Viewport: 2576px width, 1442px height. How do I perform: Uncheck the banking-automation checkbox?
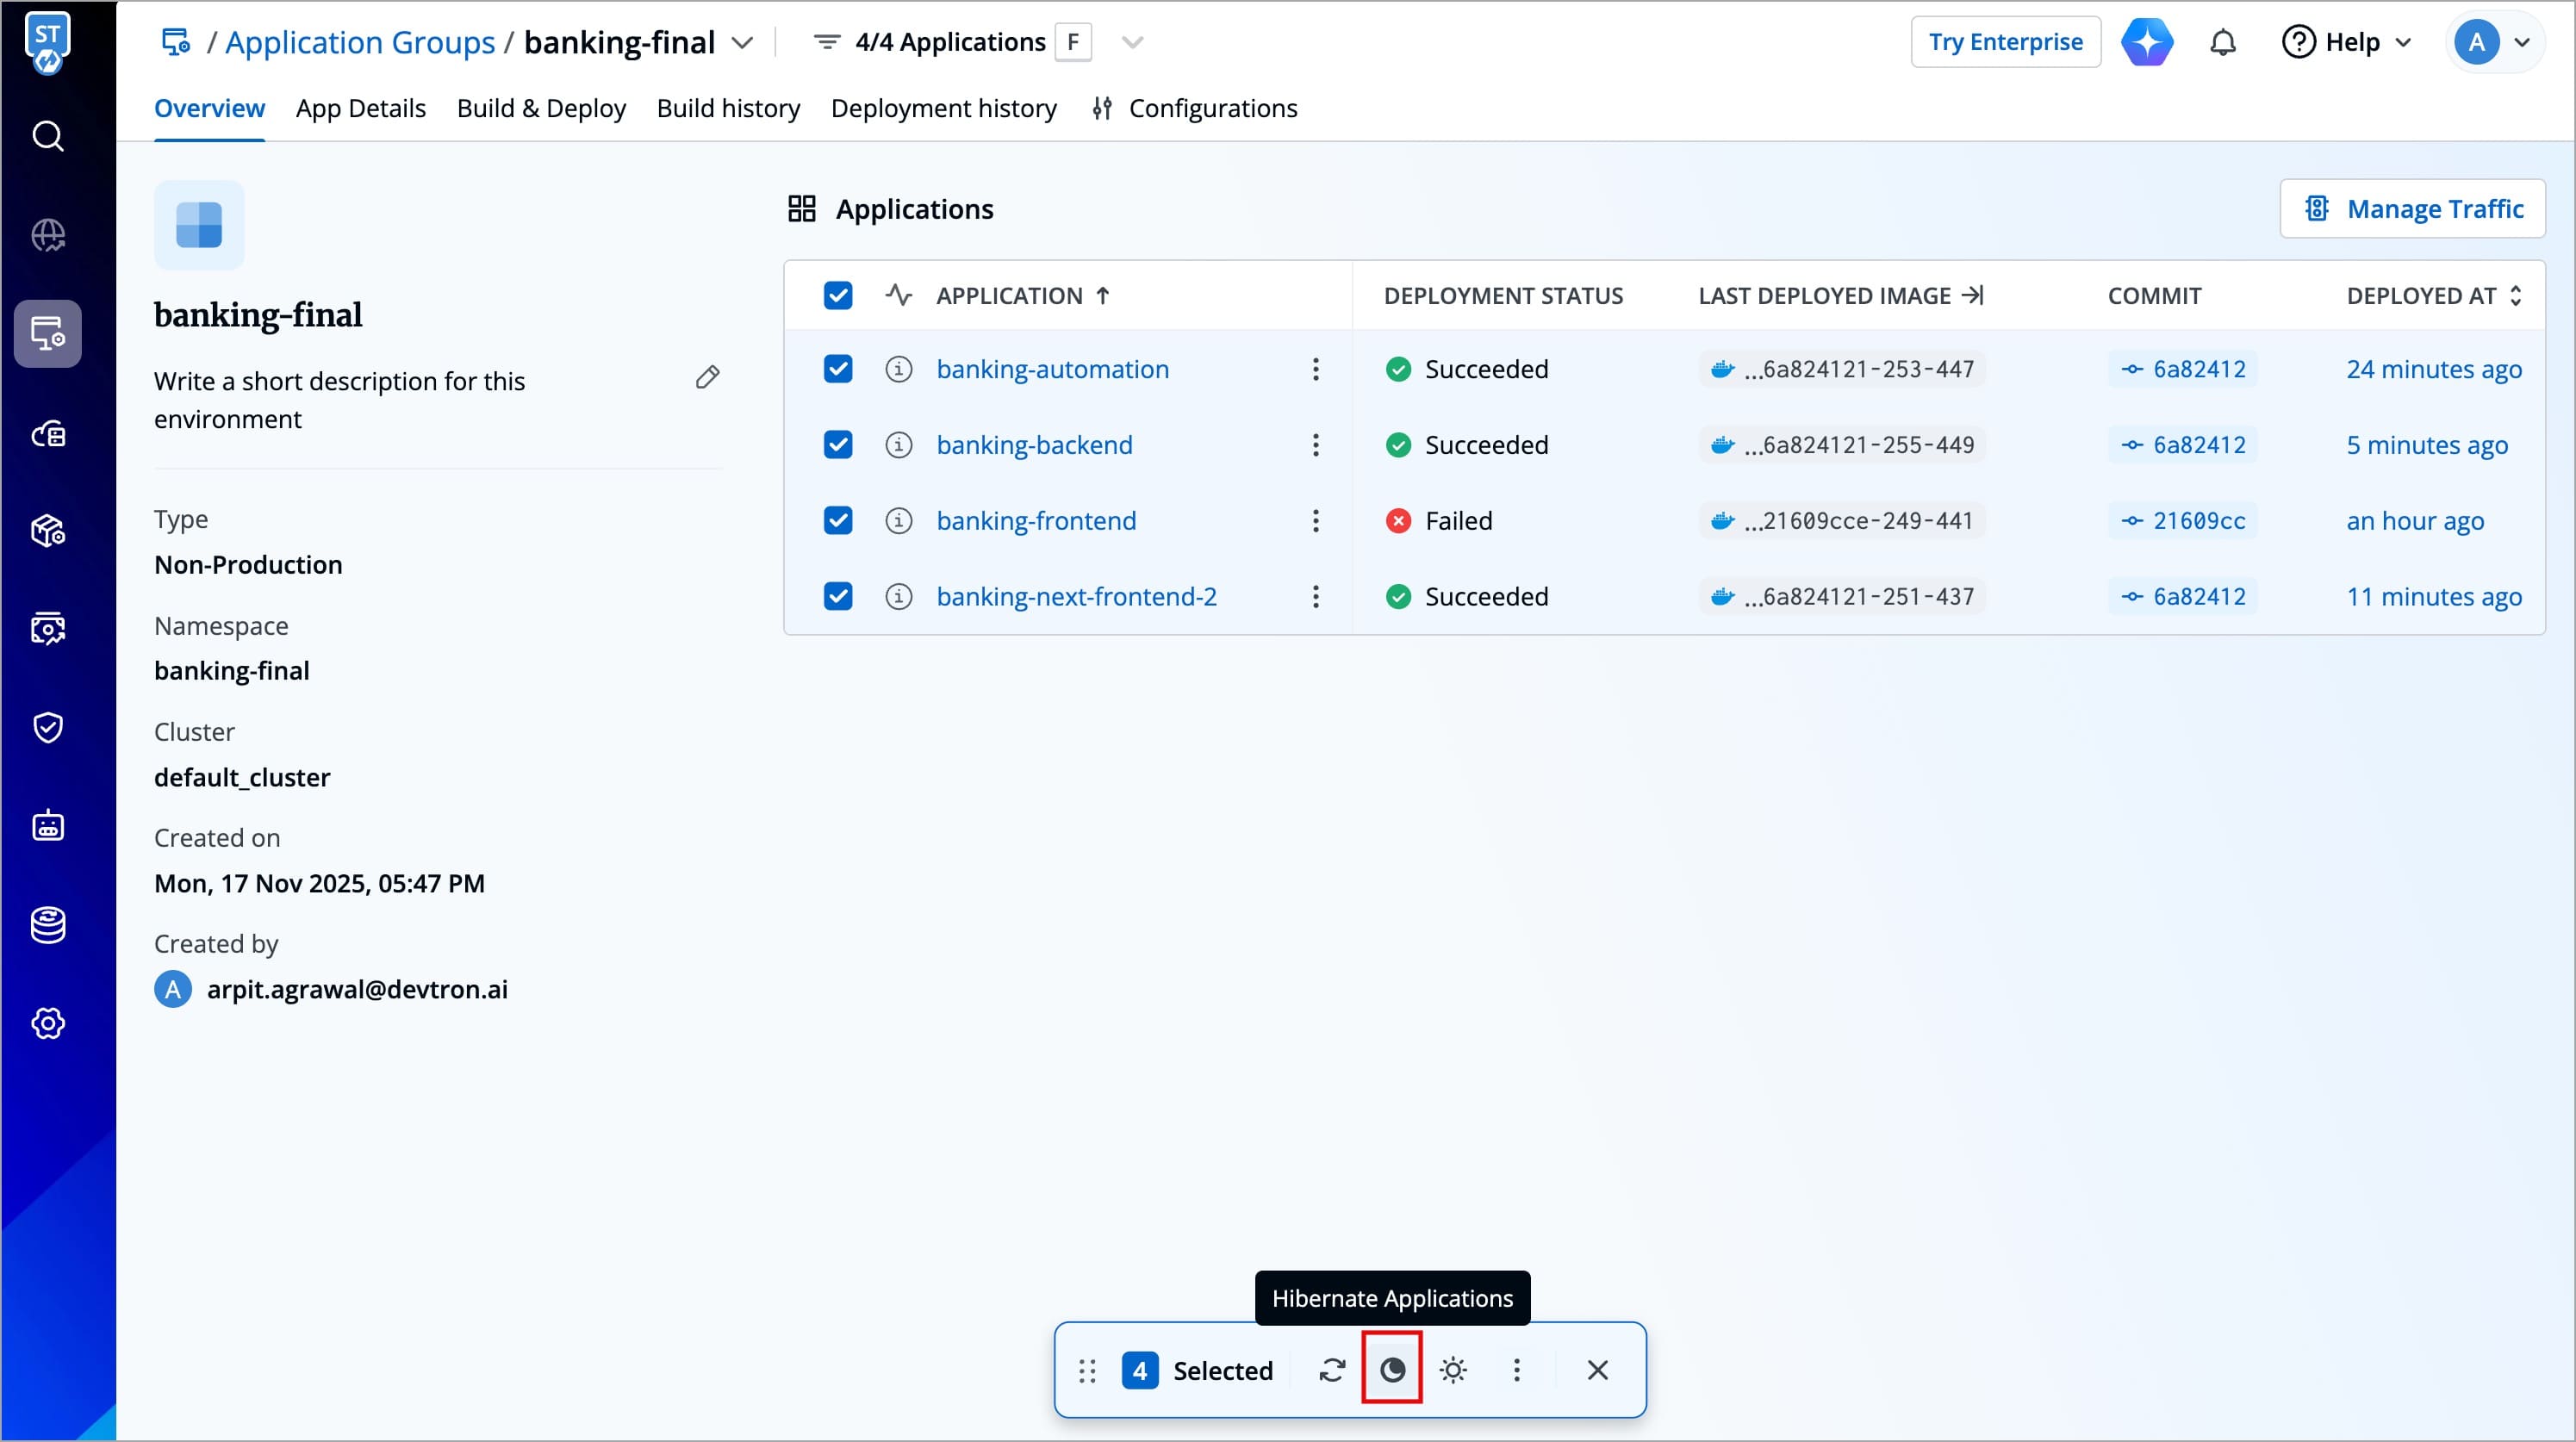click(837, 369)
